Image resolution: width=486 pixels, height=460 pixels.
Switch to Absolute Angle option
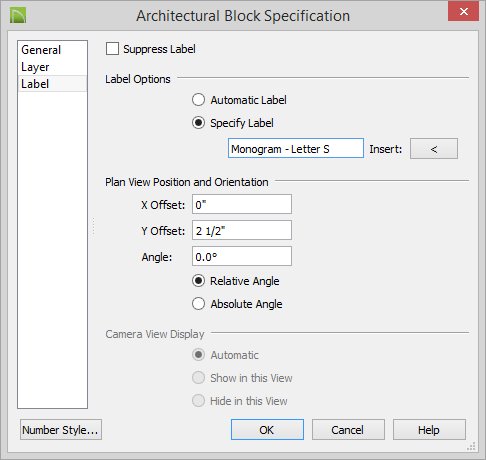[x=198, y=304]
